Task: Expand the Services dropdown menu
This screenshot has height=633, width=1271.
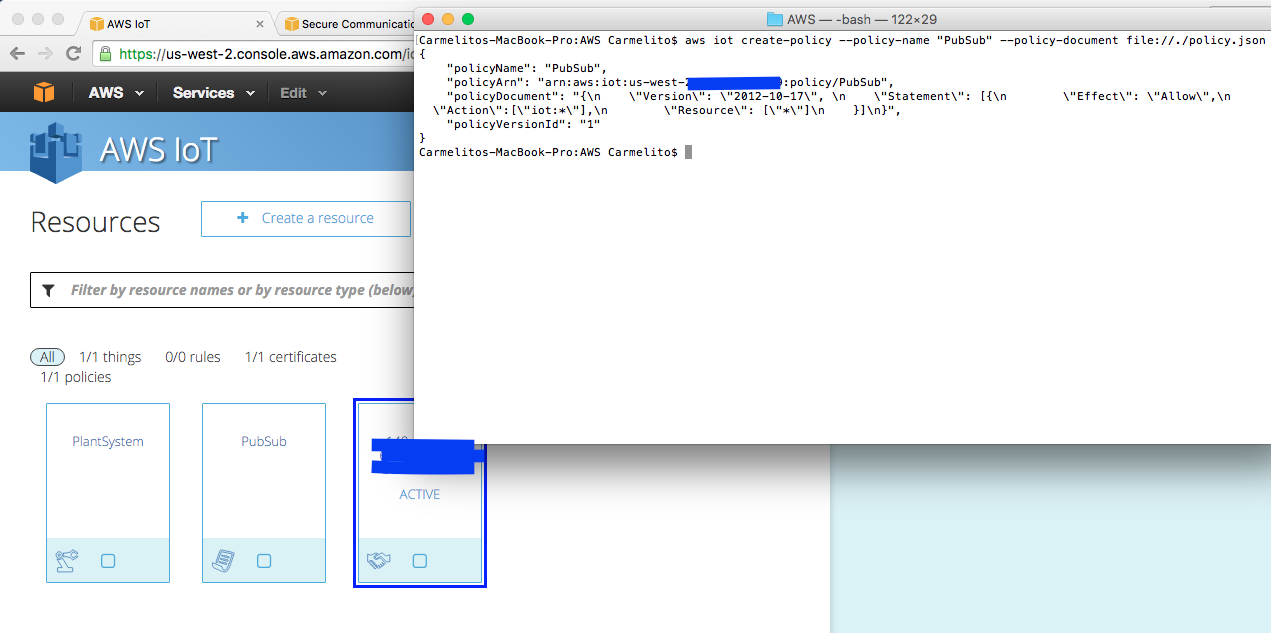Action: [213, 92]
